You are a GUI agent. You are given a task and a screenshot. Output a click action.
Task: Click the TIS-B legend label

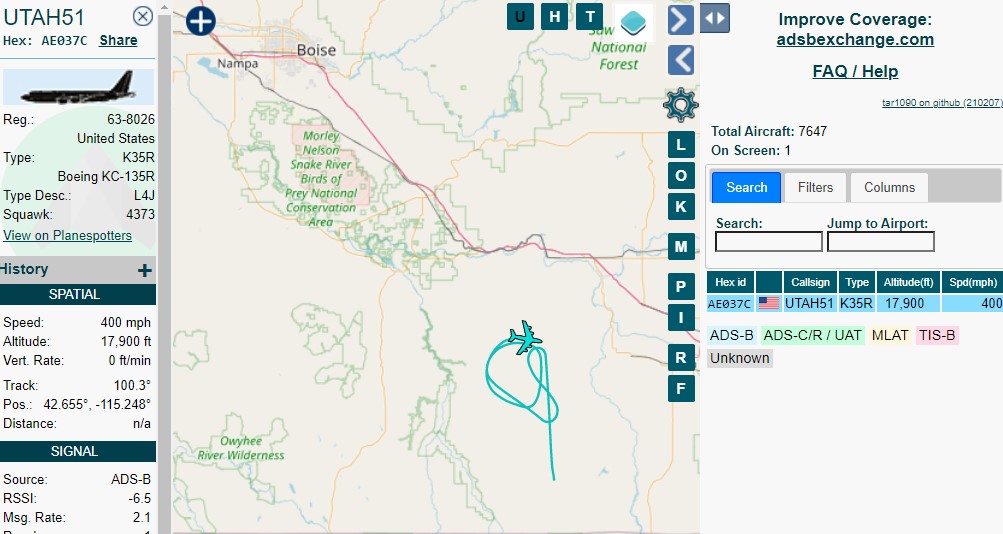pos(937,335)
